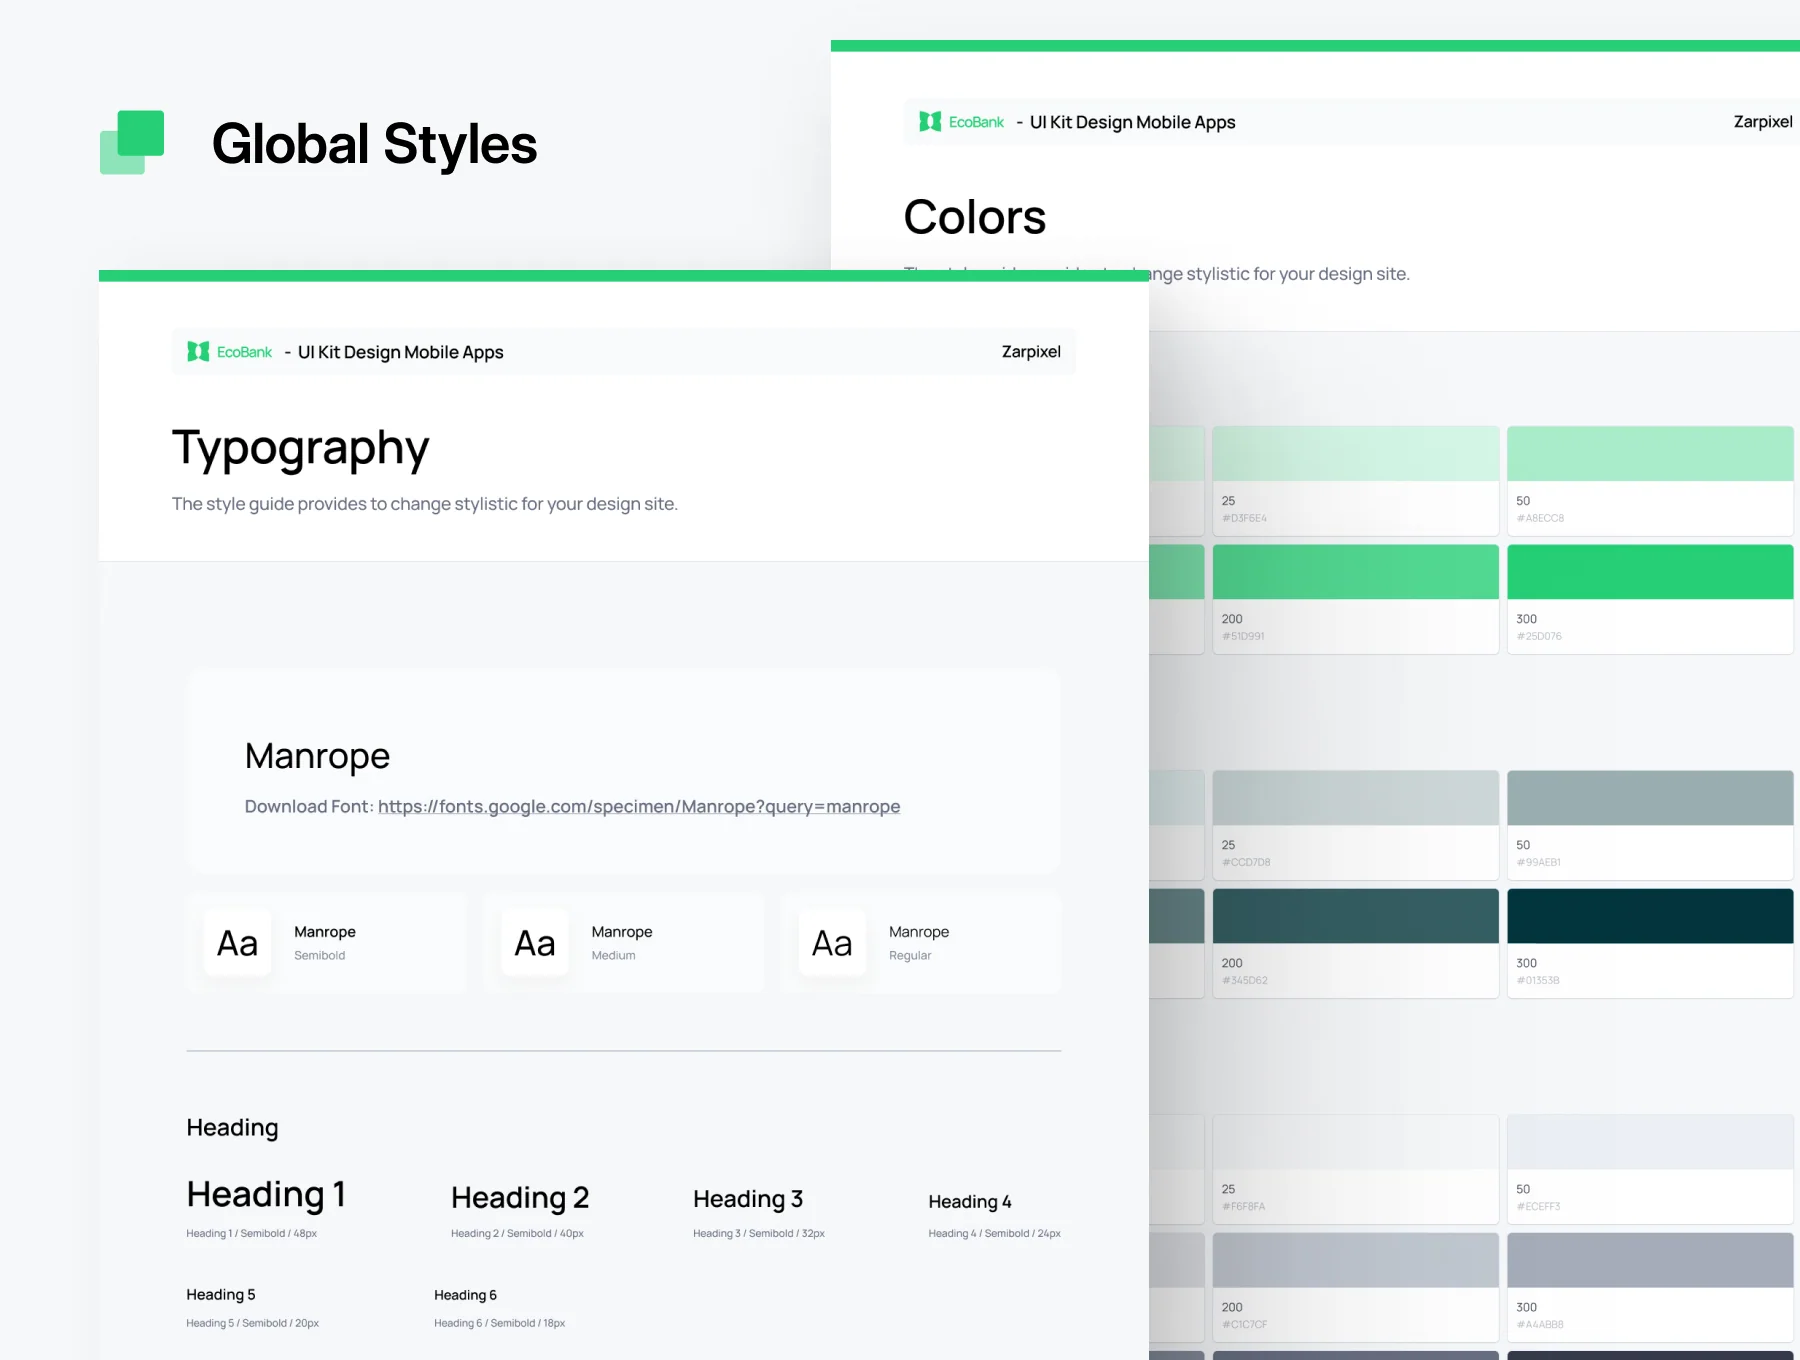Viewport: 1800px width, 1360px height.
Task: Pick the teal 200 swatch #345D62
Action: [1356, 943]
